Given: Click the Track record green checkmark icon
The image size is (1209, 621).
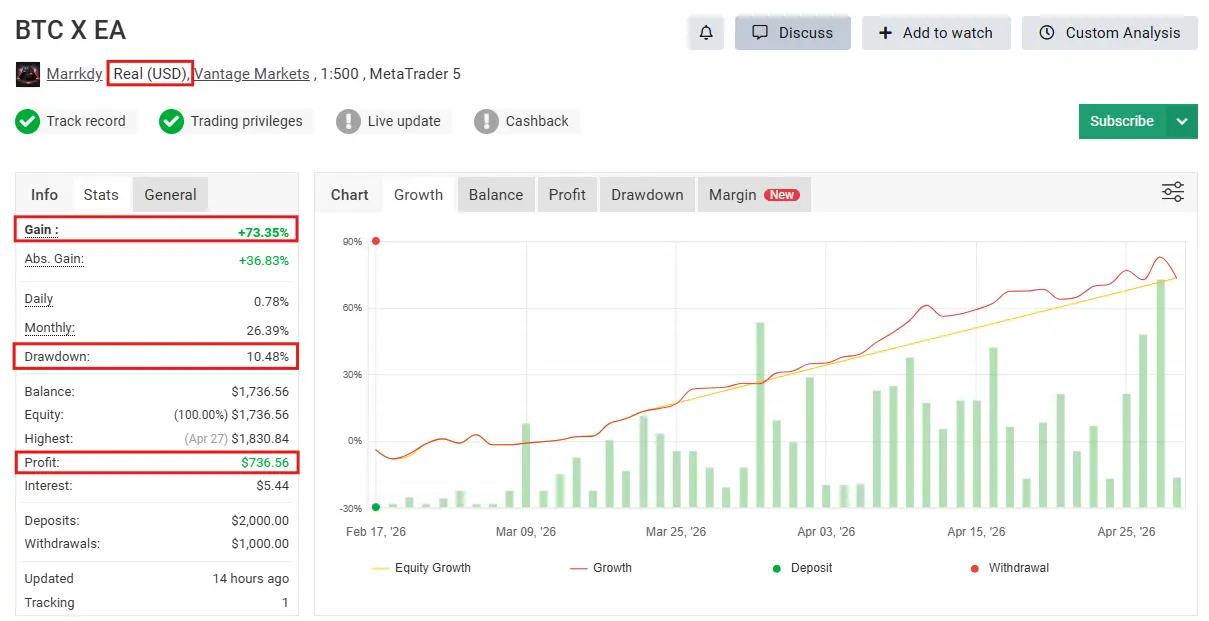Looking at the screenshot, I should 27,121.
